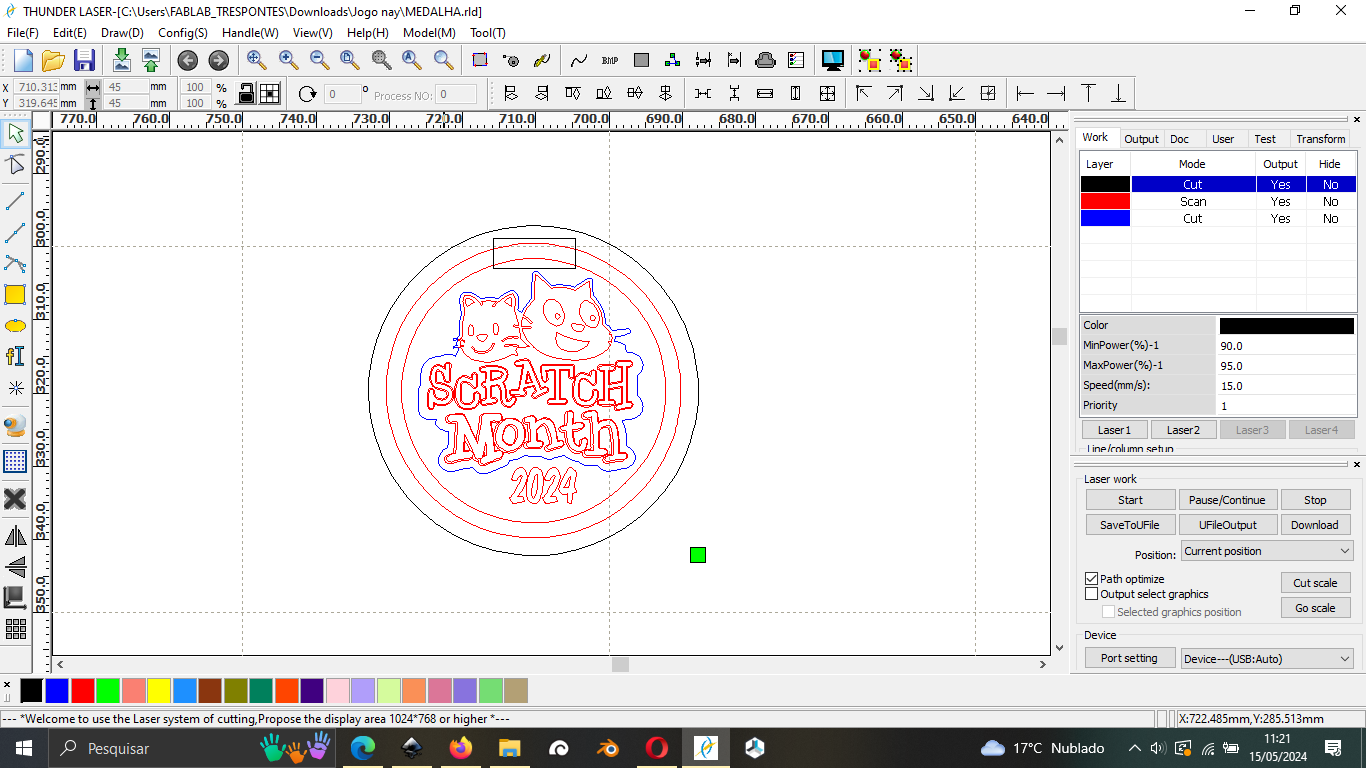Screen dimensions: 1366x768
Task: Select the black Color field in layer properties
Action: point(1286,325)
